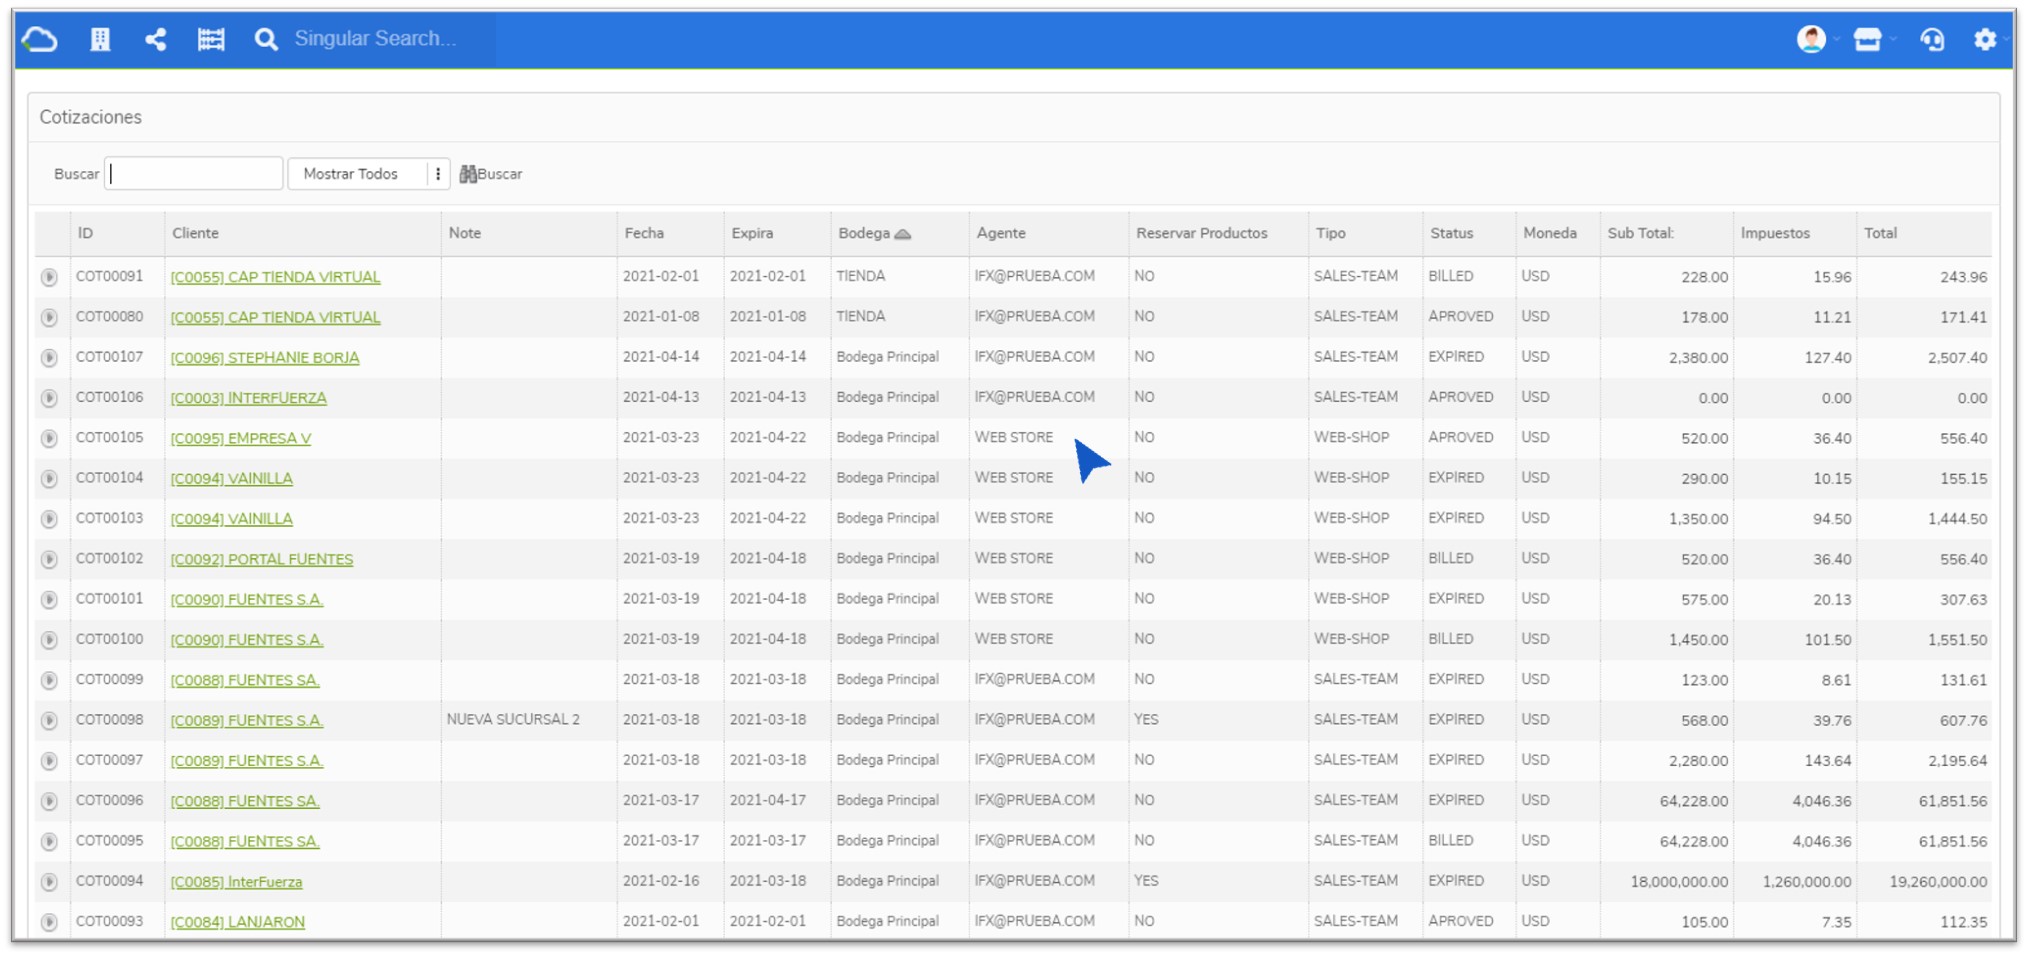
Task: Focus the Buscar text input
Action: [x=194, y=173]
